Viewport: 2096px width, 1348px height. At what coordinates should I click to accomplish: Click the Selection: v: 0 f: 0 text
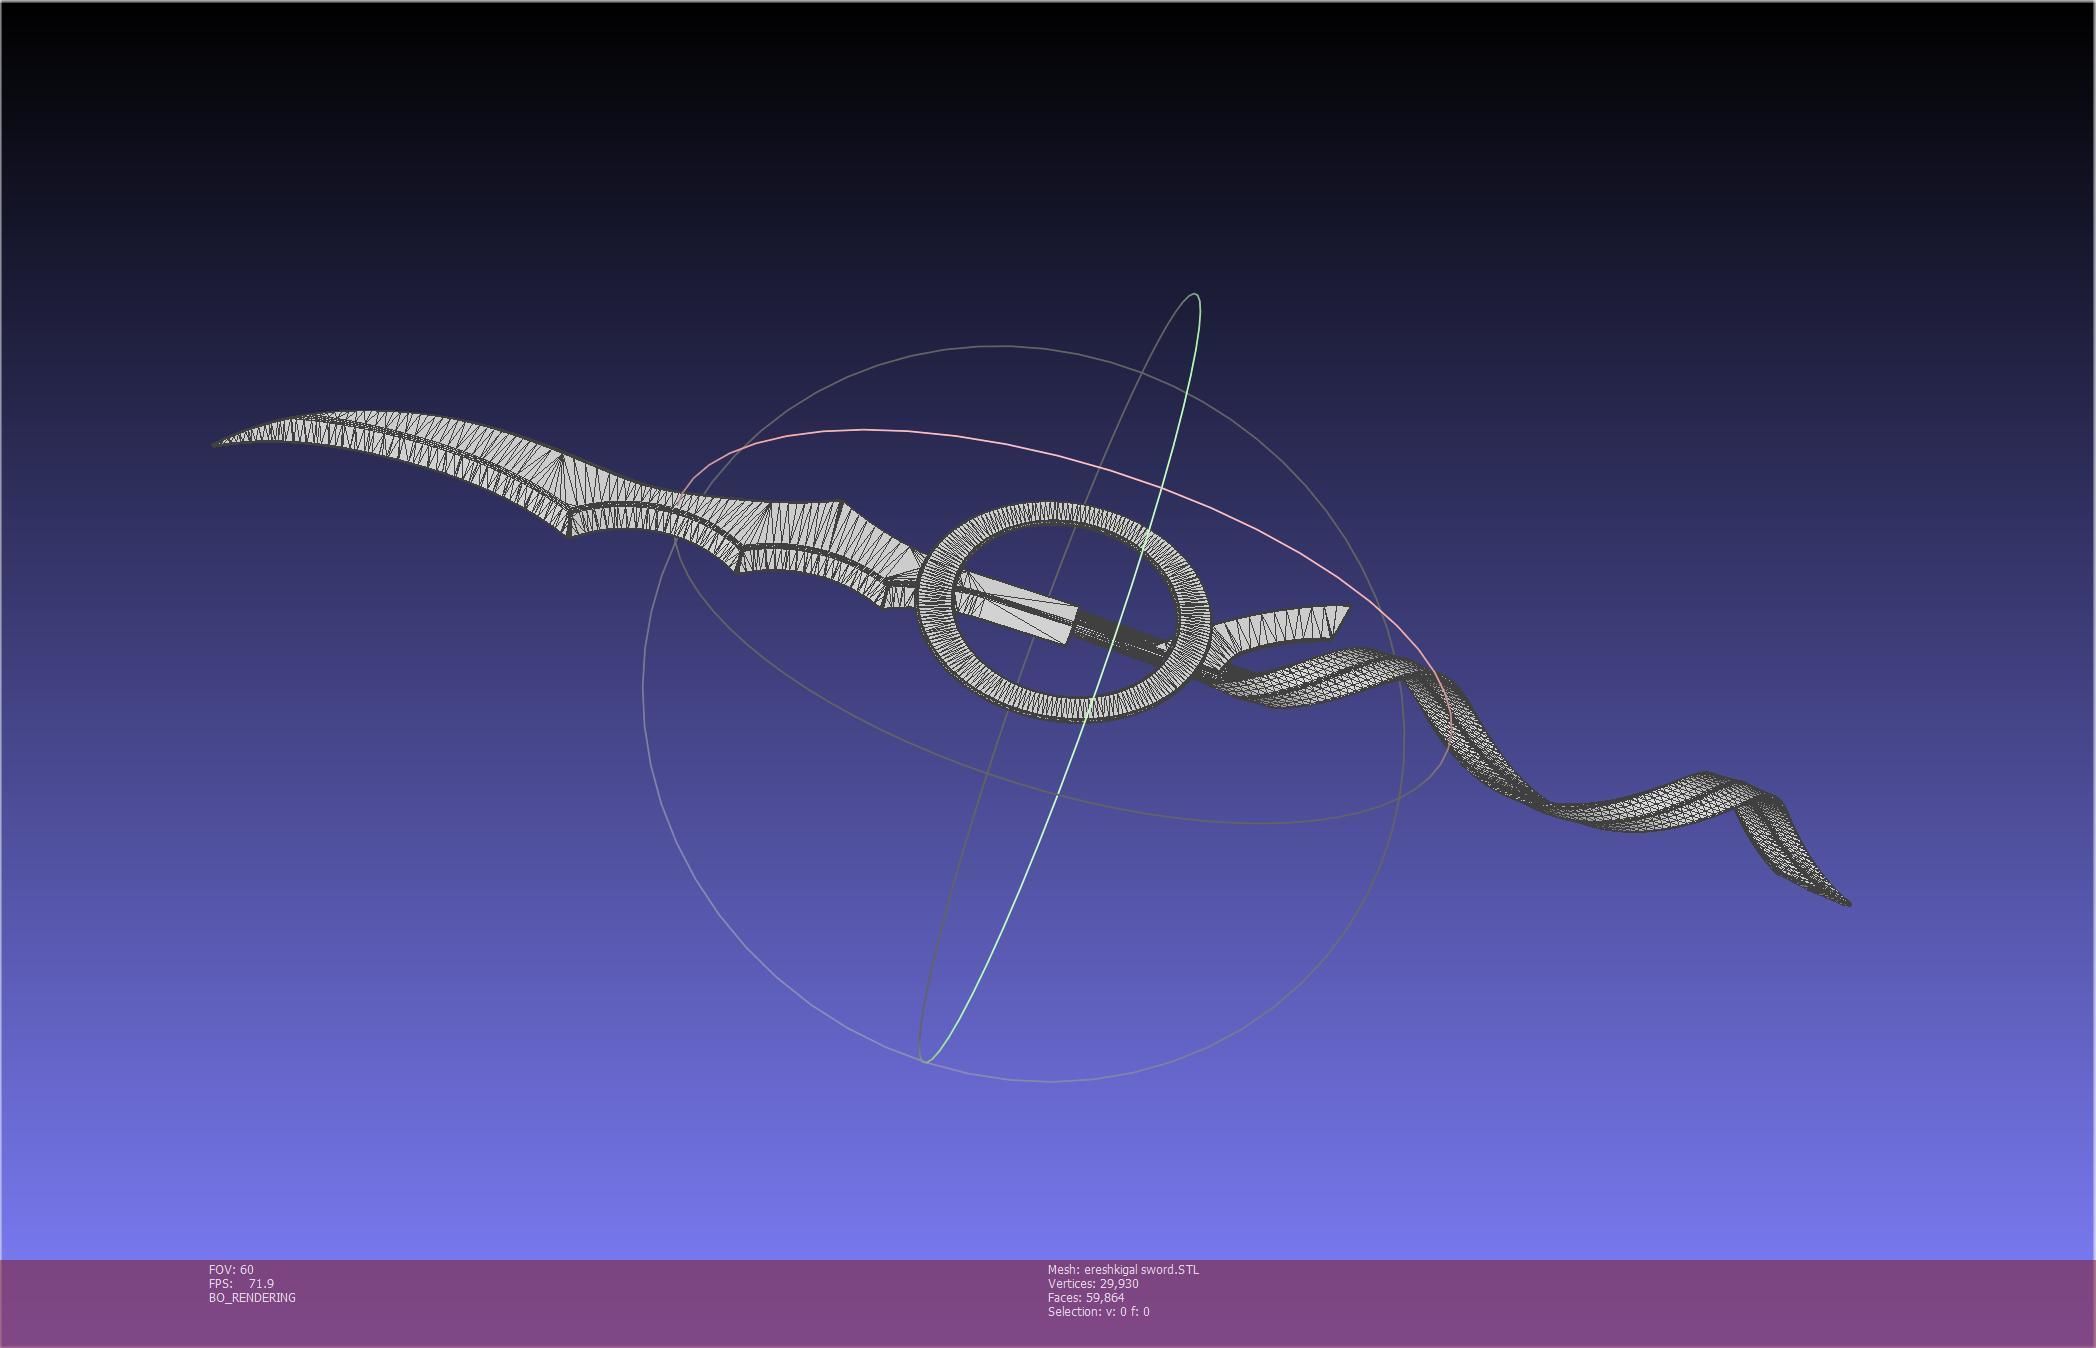[1098, 1311]
